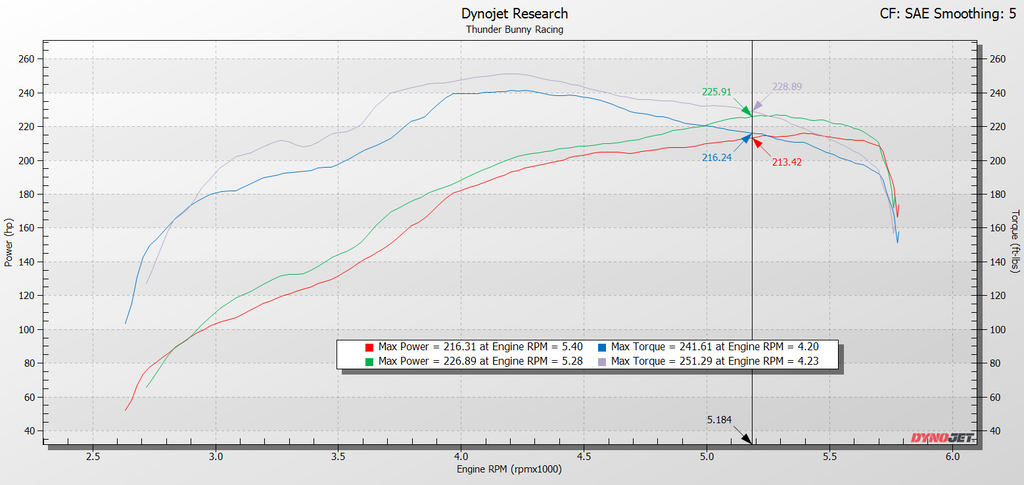The height and width of the screenshot is (485, 1024).
Task: Click the lavender Max Torque legend swatch
Action: (x=602, y=361)
